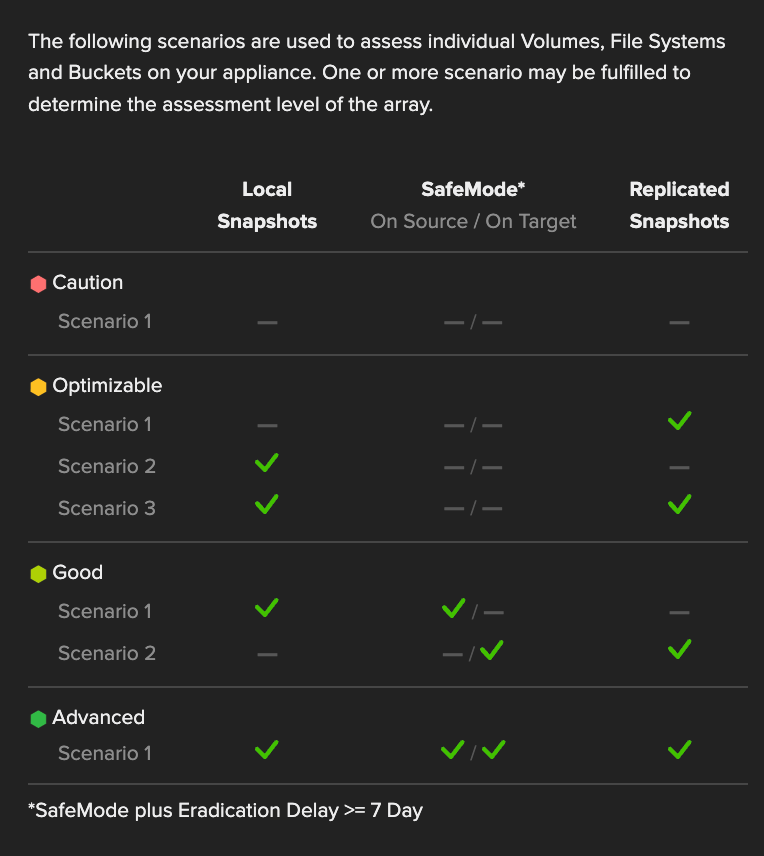Click Optimizable Scenario 2 row label
The width and height of the screenshot is (764, 856).
107,466
